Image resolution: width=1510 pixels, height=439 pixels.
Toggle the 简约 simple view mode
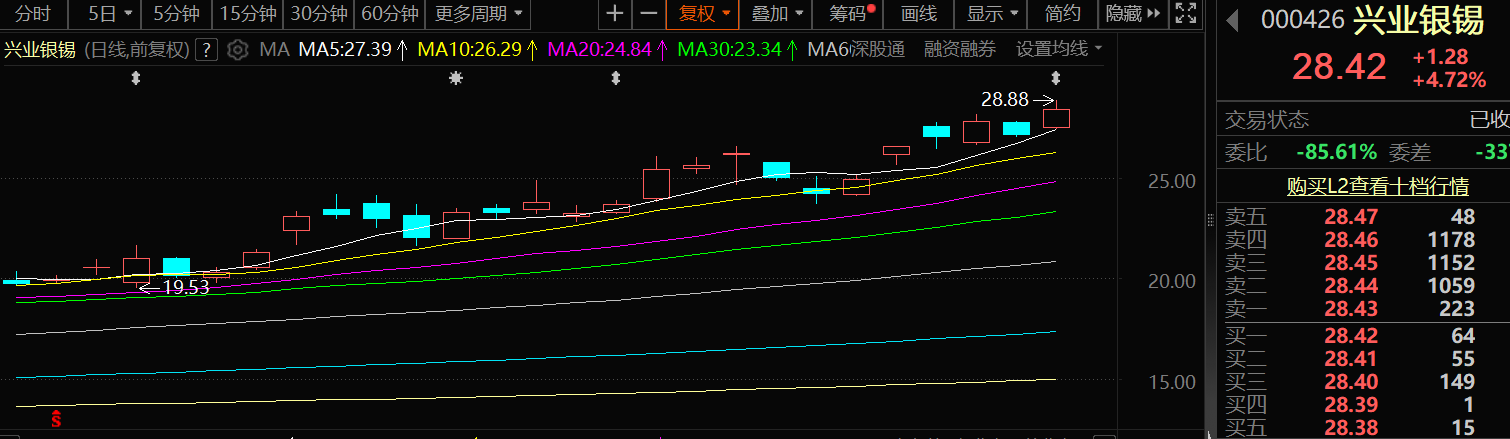tap(1062, 14)
